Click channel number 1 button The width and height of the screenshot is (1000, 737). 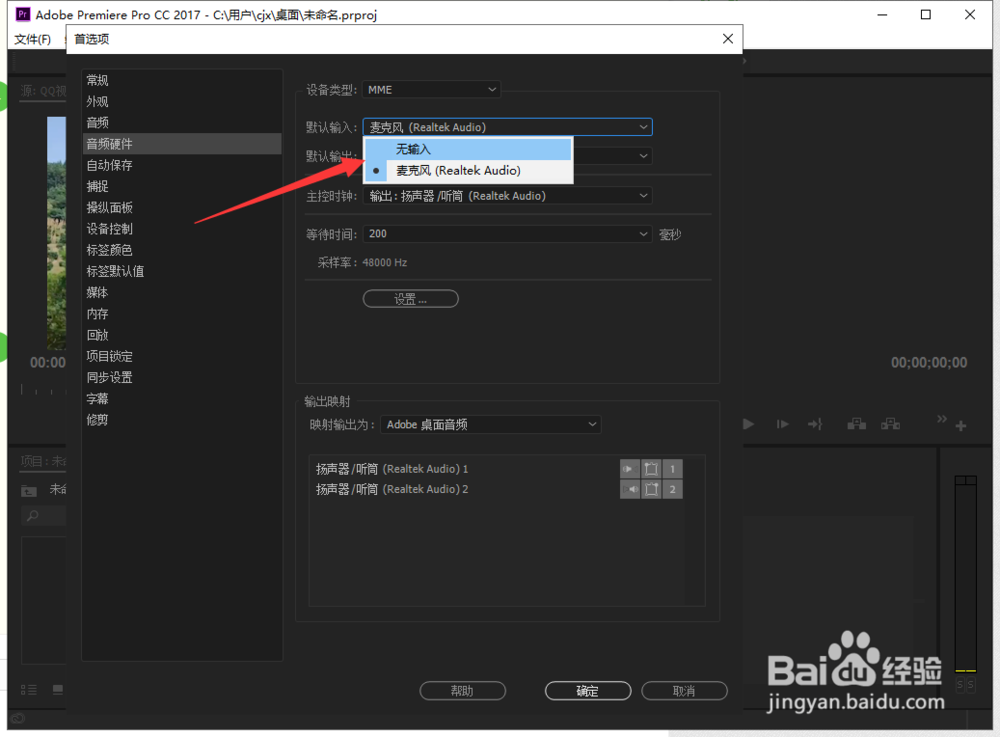672,469
